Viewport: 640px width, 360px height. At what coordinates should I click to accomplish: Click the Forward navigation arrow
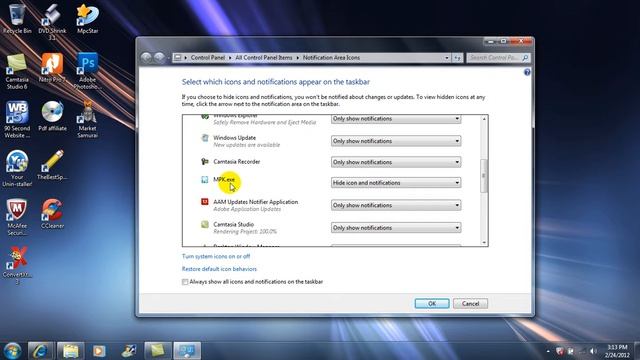coord(159,58)
